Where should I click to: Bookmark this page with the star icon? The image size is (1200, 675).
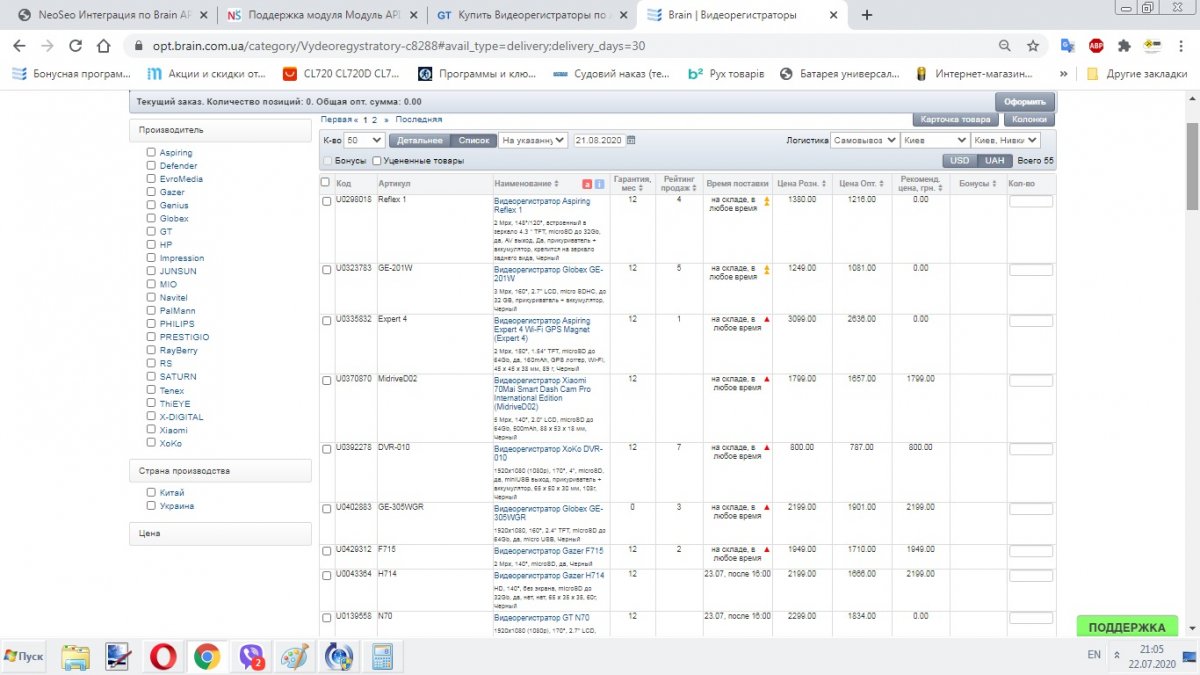[1033, 46]
